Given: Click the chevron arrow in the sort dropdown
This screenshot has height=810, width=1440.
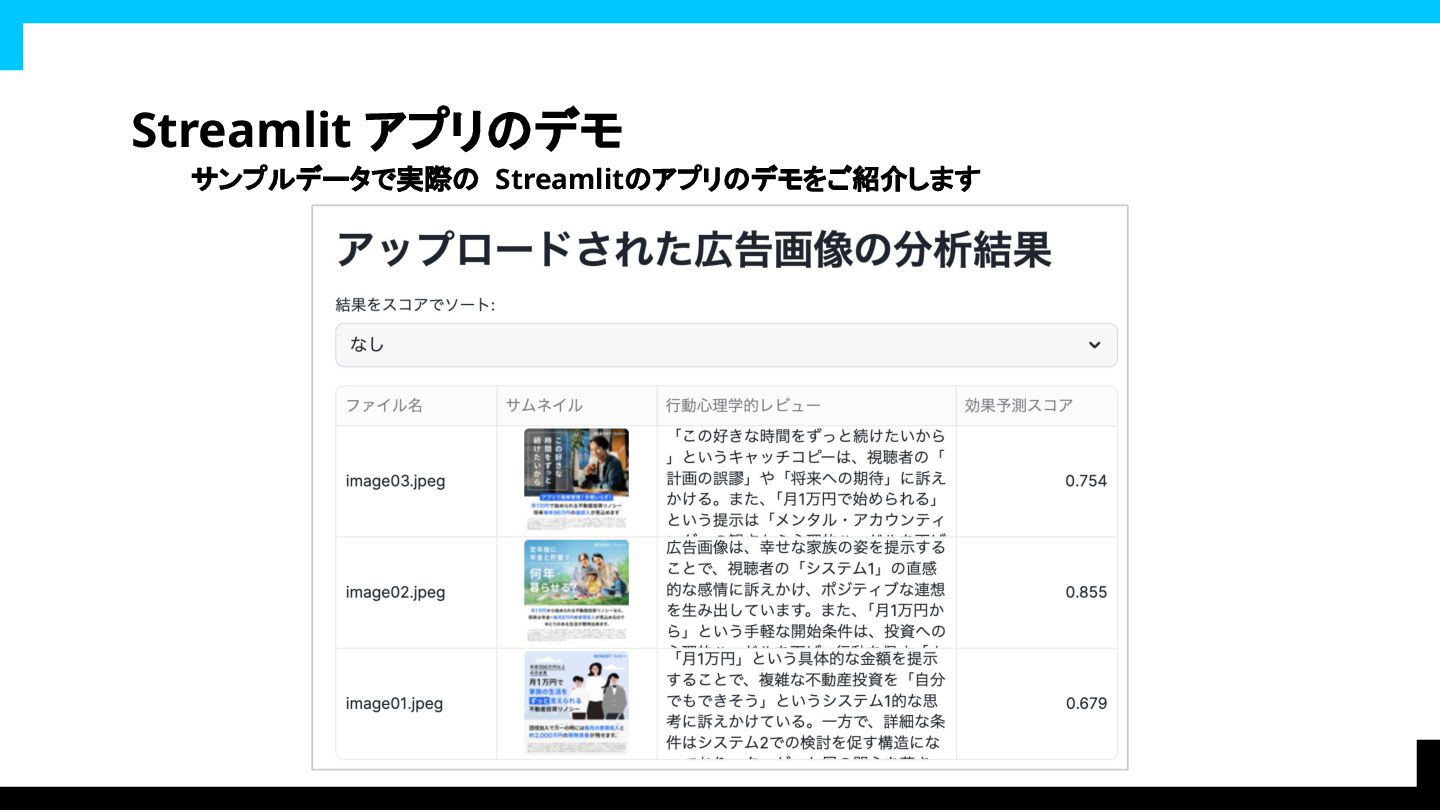Looking at the screenshot, I should click(x=1094, y=345).
